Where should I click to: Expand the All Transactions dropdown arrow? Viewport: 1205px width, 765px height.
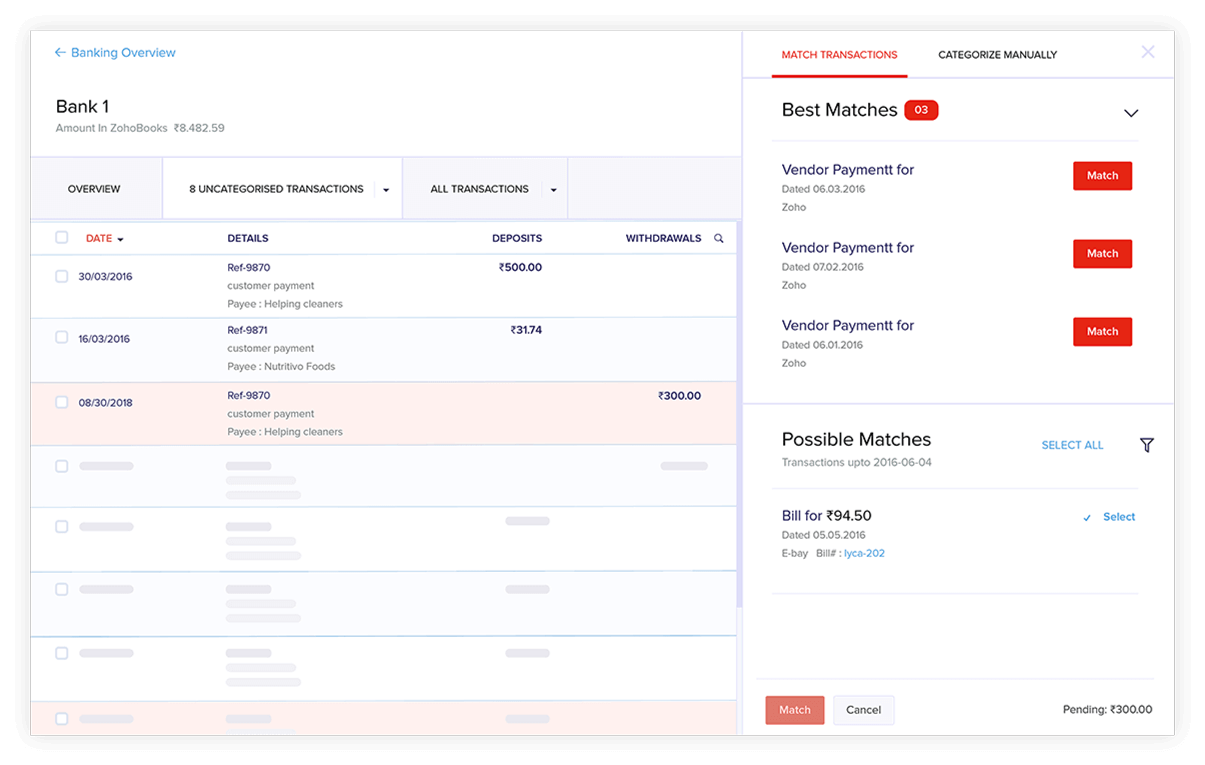tap(553, 190)
